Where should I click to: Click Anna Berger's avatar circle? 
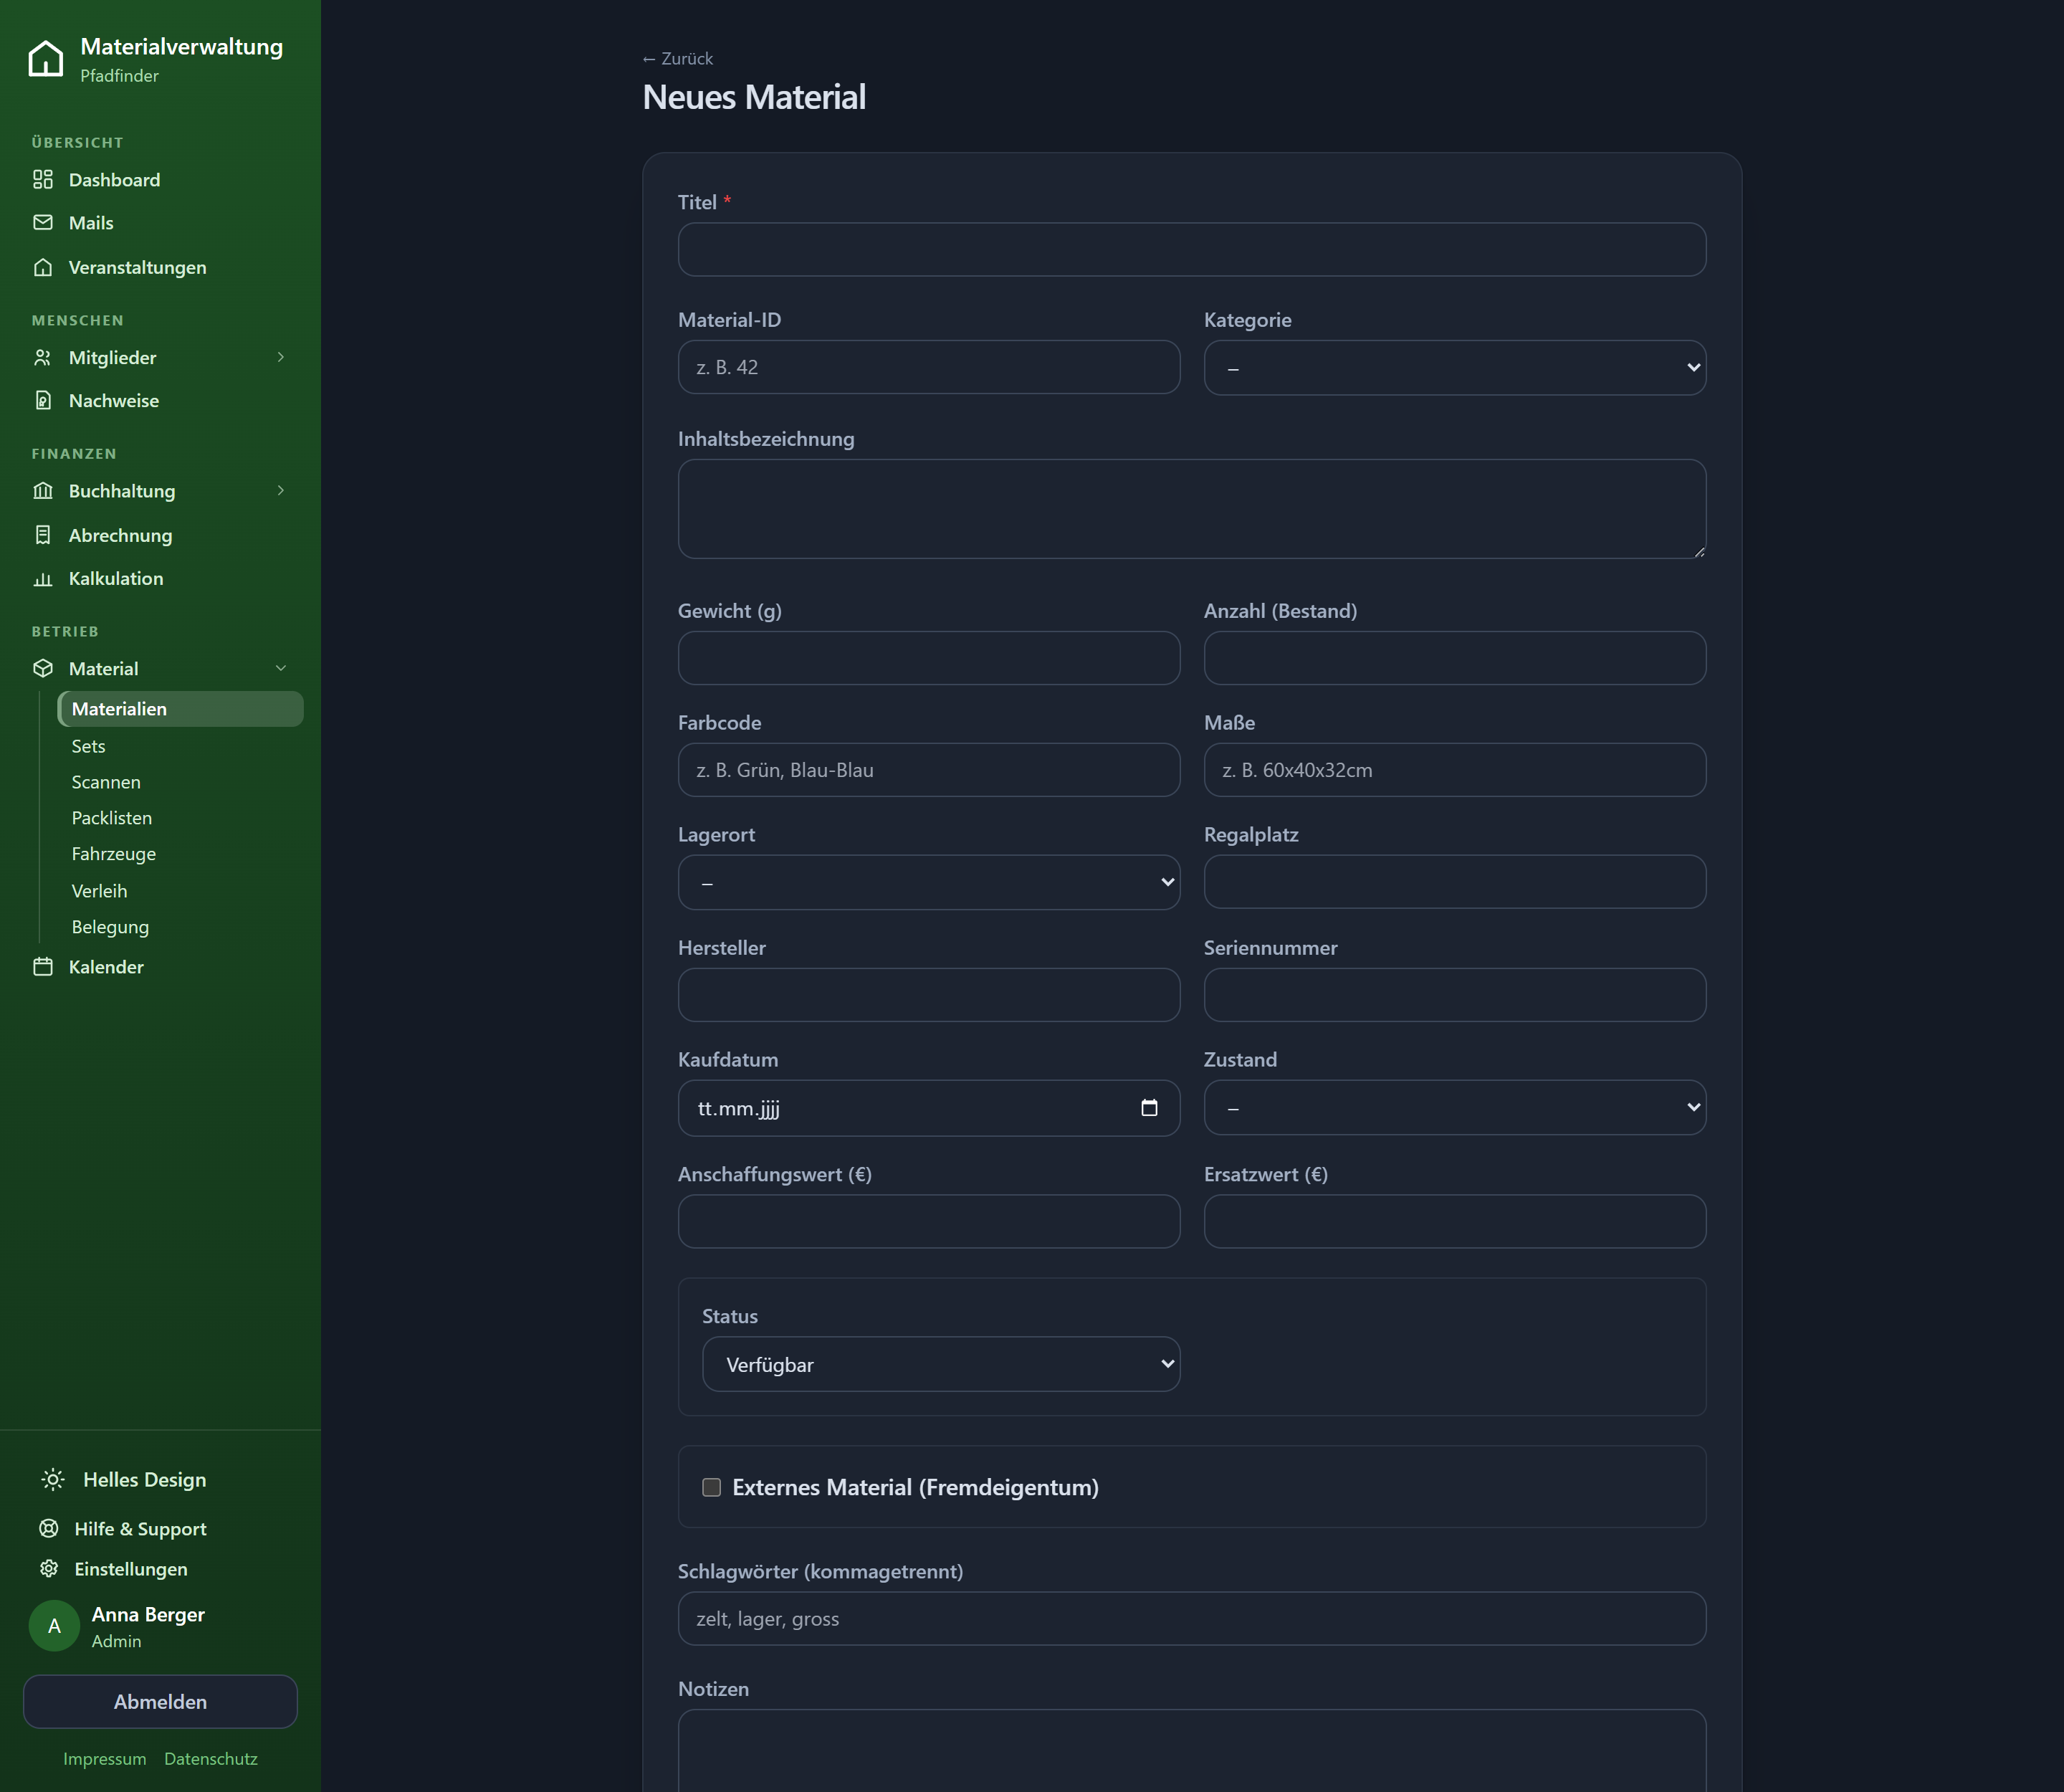54,1626
